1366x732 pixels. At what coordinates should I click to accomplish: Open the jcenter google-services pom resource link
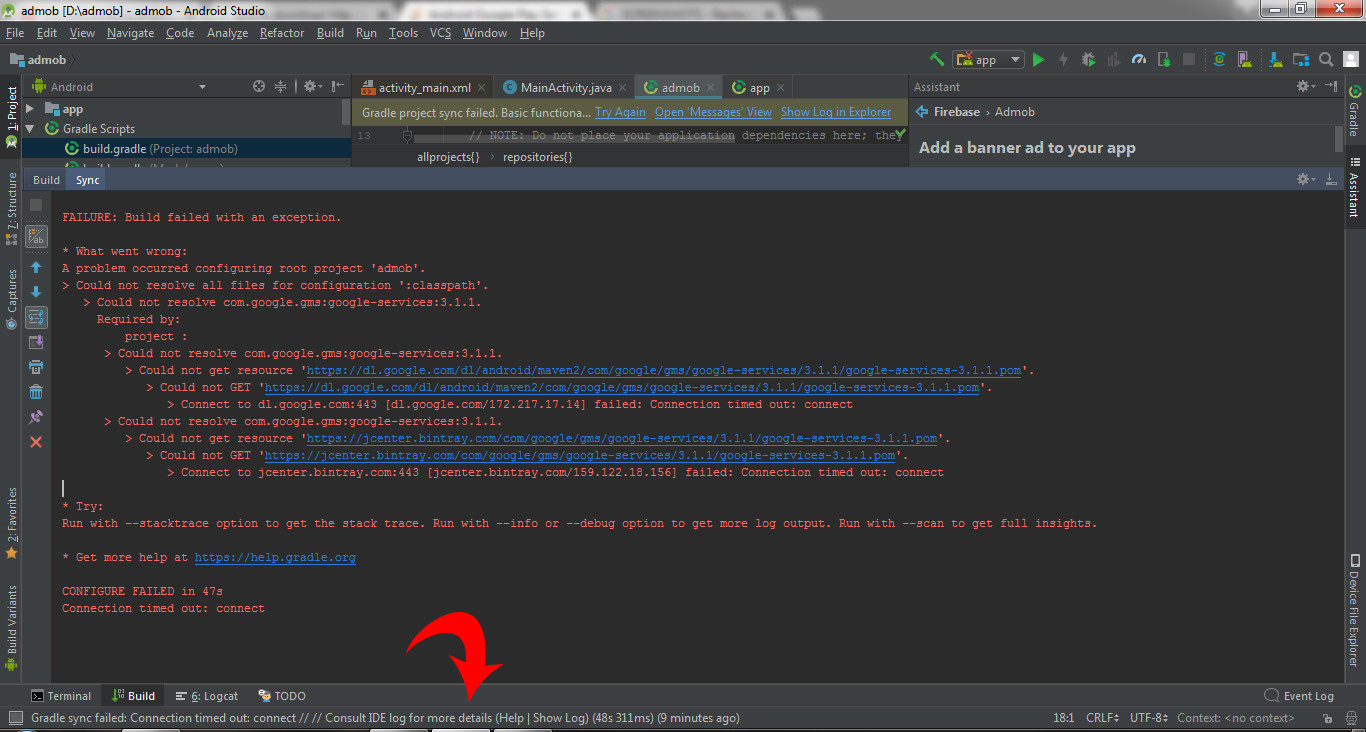621,438
